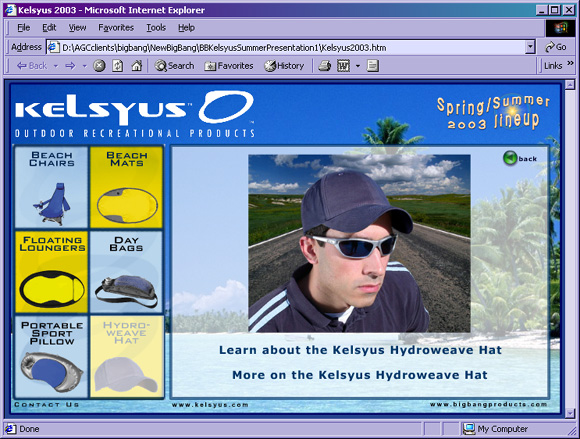Open the Forward history dropdown arrow
The image size is (580, 439).
point(84,66)
